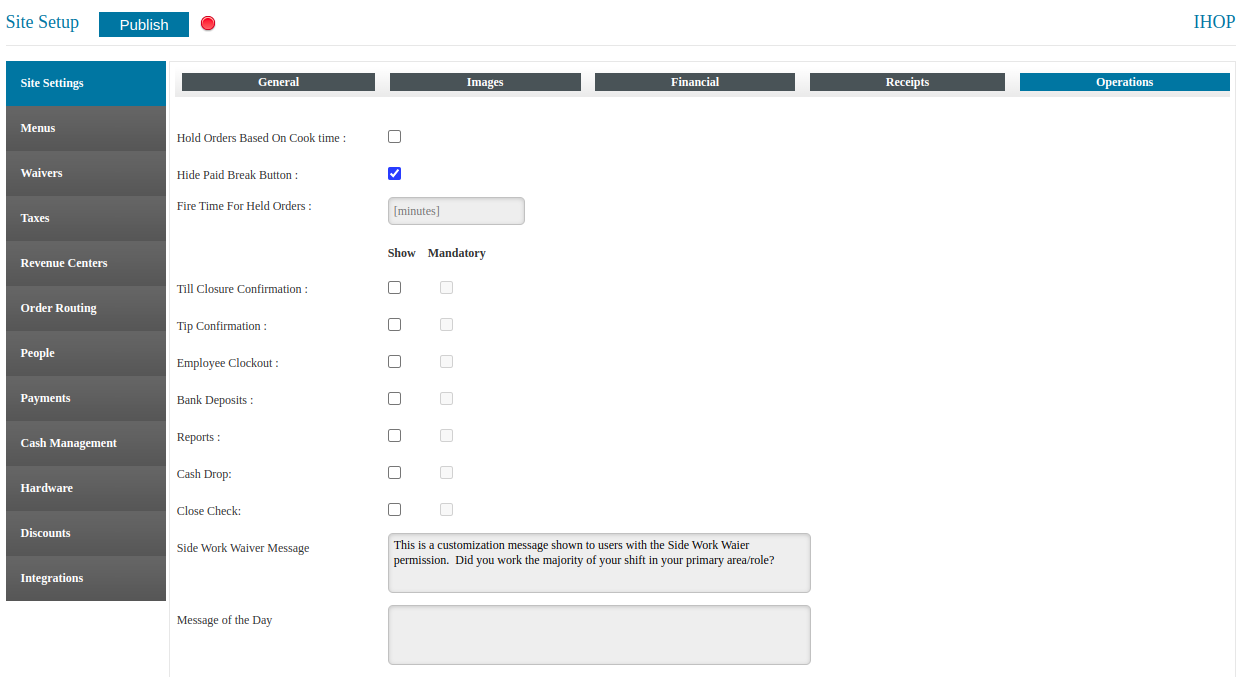Enable Show for Employee Clockout

coord(394,362)
